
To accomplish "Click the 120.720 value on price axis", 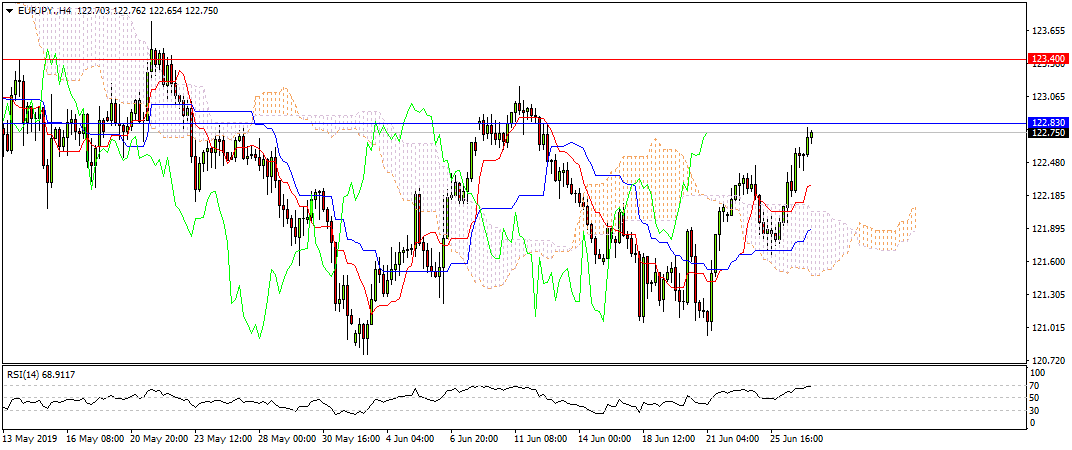I will coord(1048,361).
